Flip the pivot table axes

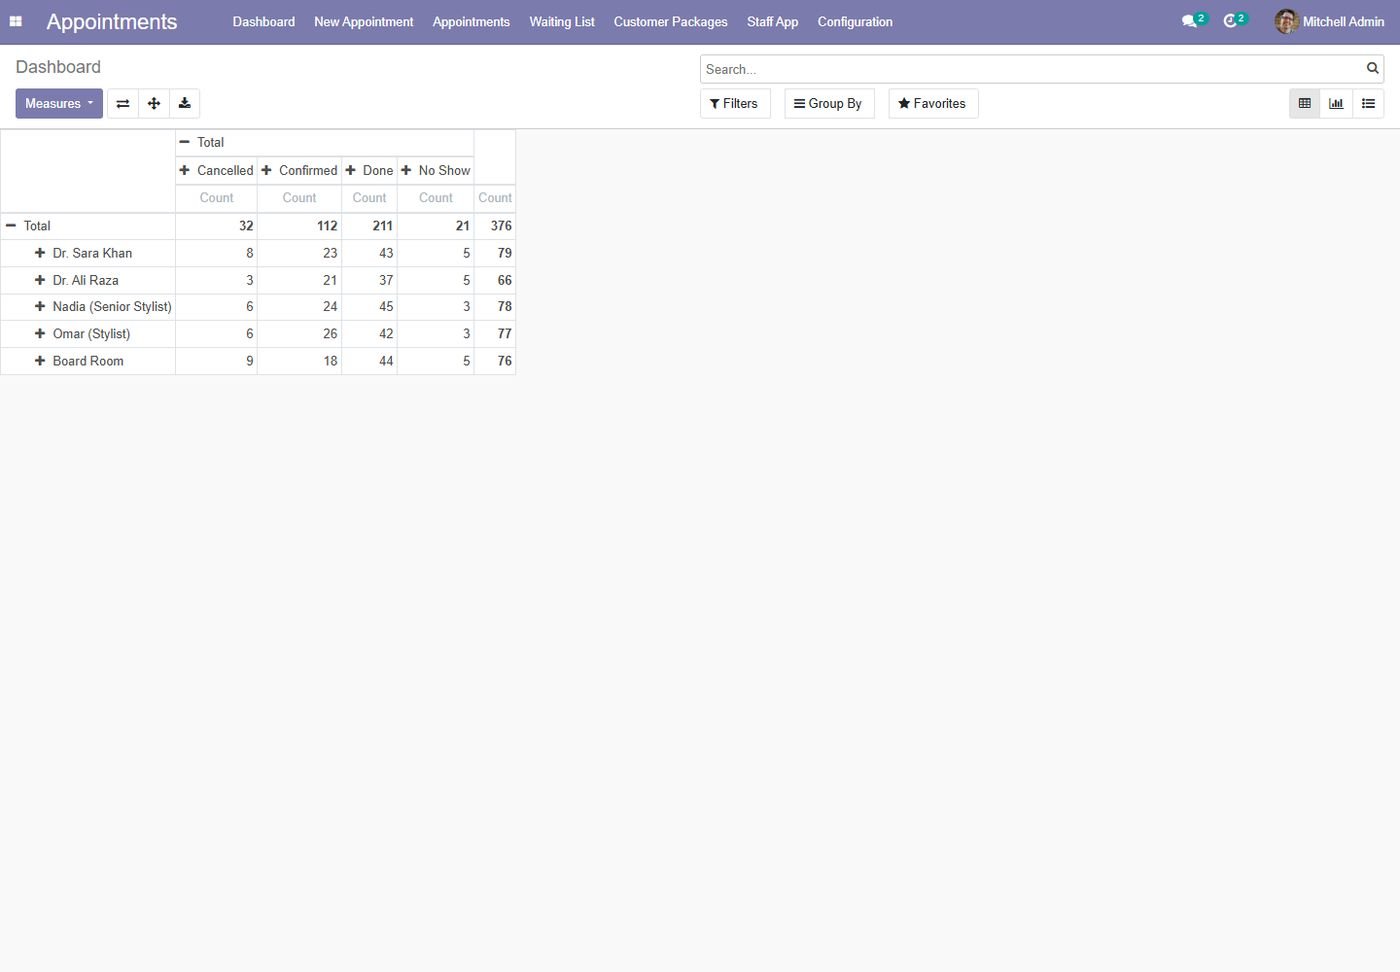pyautogui.click(x=123, y=103)
